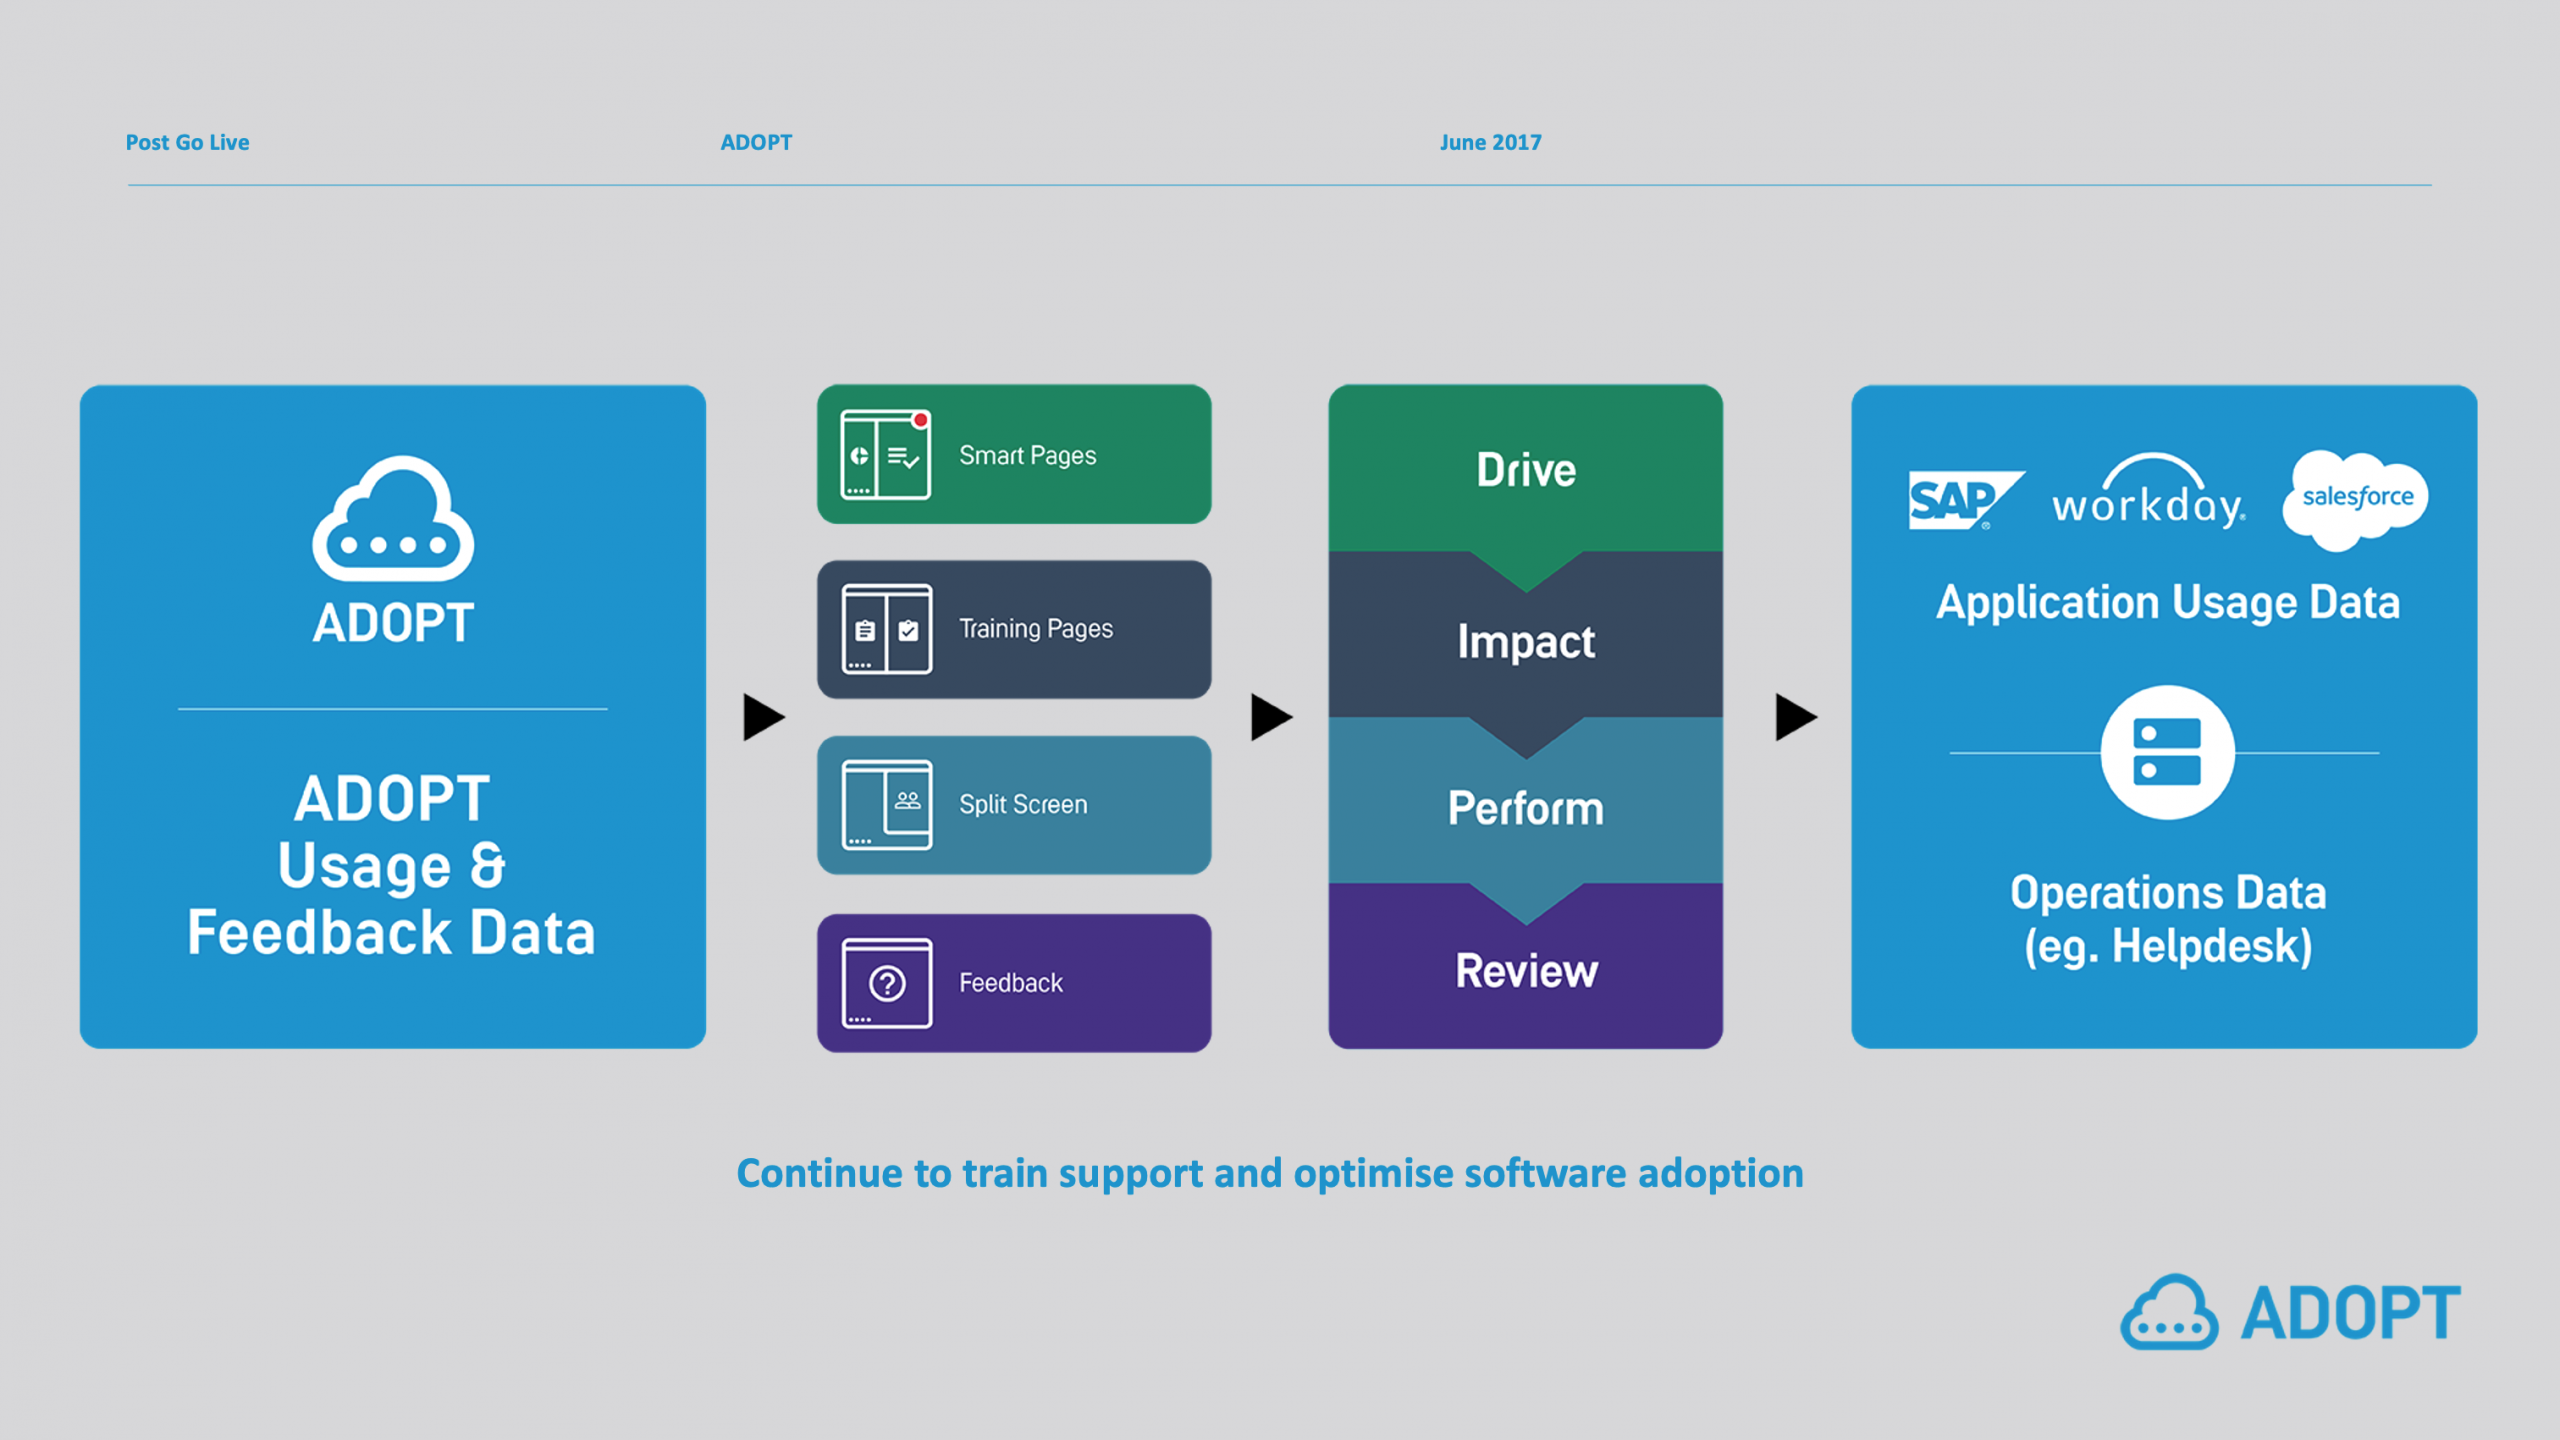The height and width of the screenshot is (1440, 2560).
Task: Select the purple Review stage block
Action: (1525, 972)
